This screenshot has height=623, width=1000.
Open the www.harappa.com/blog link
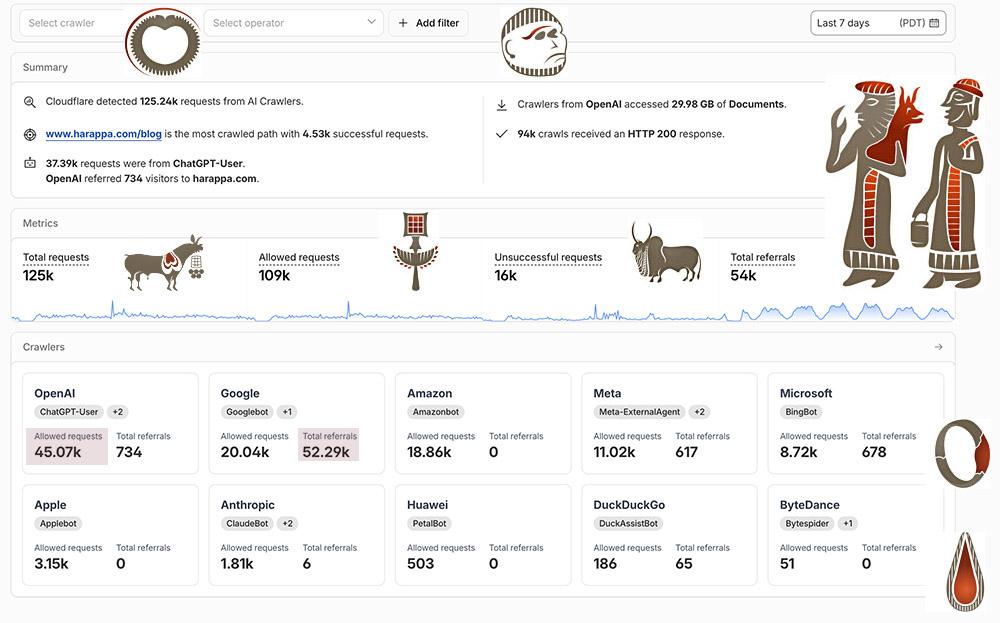pyautogui.click(x=103, y=134)
